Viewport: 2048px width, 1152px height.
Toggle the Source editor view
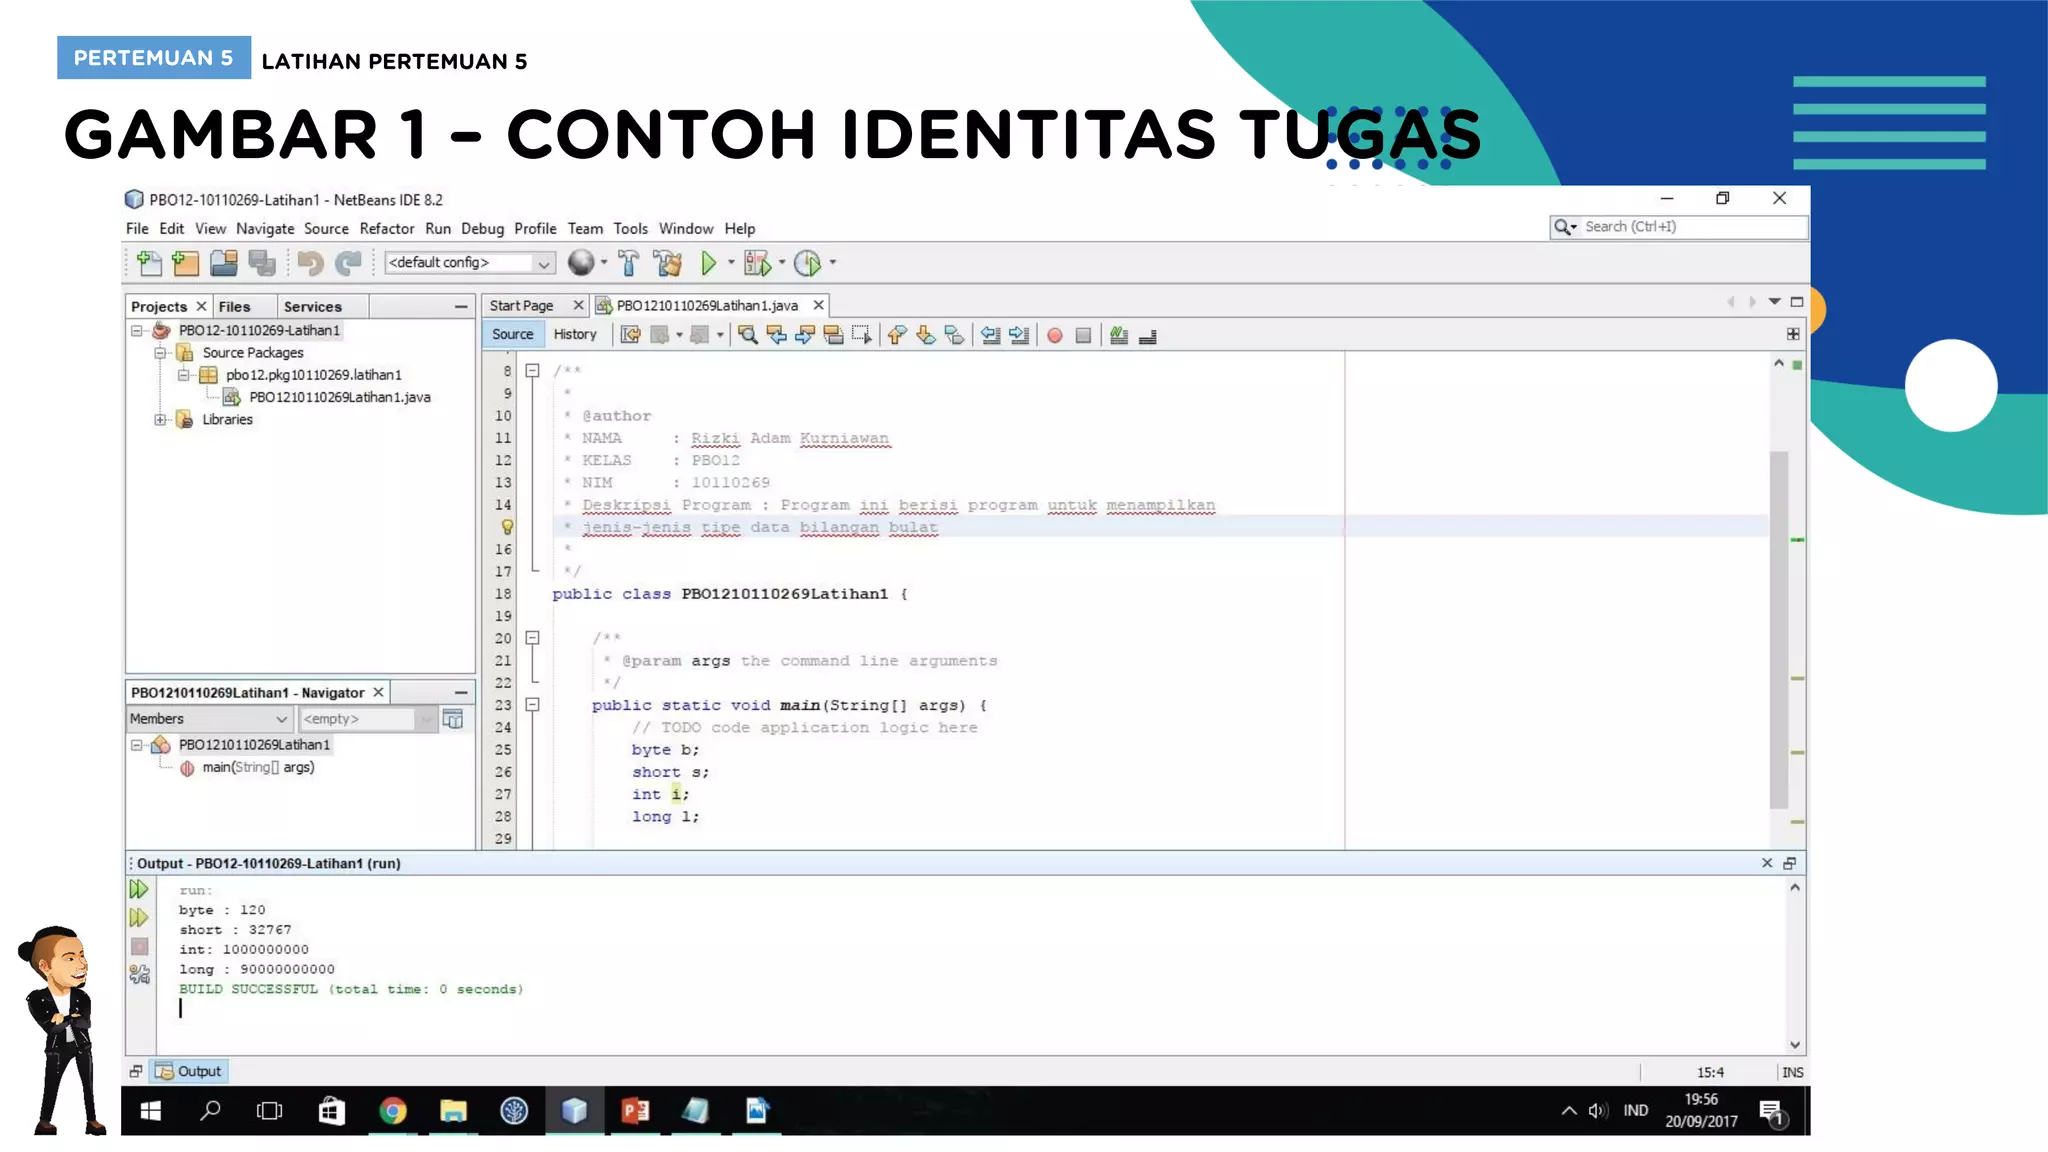512,334
